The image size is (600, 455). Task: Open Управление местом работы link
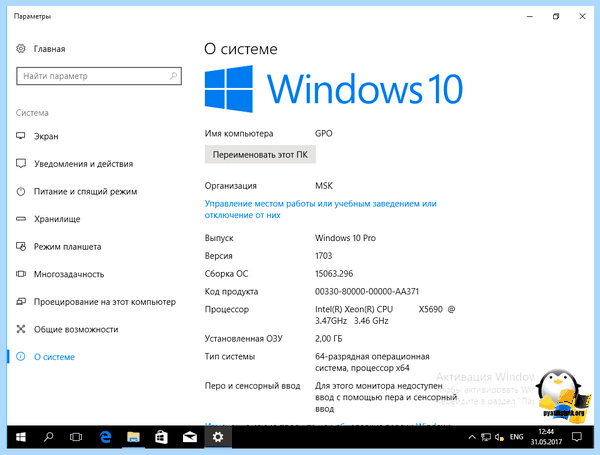tap(320, 209)
